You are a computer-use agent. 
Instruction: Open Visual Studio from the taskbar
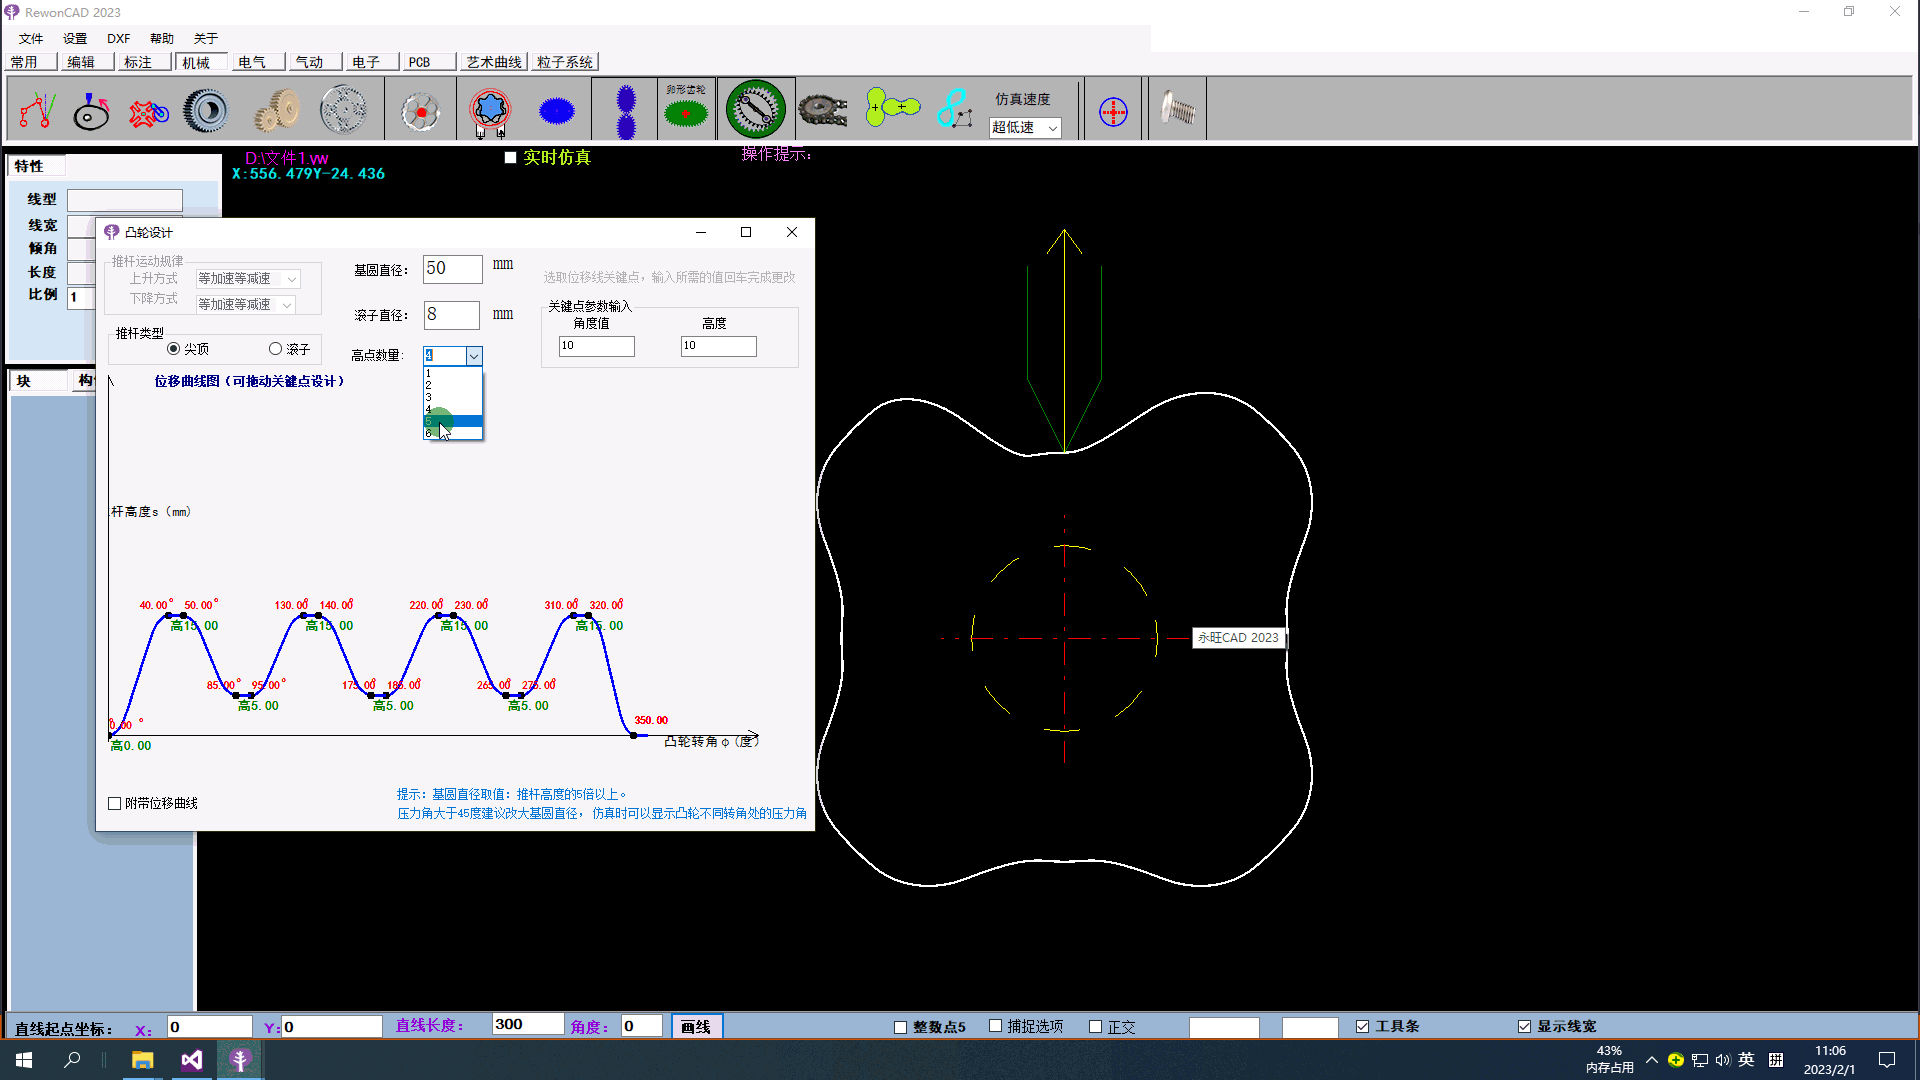[x=192, y=1060]
